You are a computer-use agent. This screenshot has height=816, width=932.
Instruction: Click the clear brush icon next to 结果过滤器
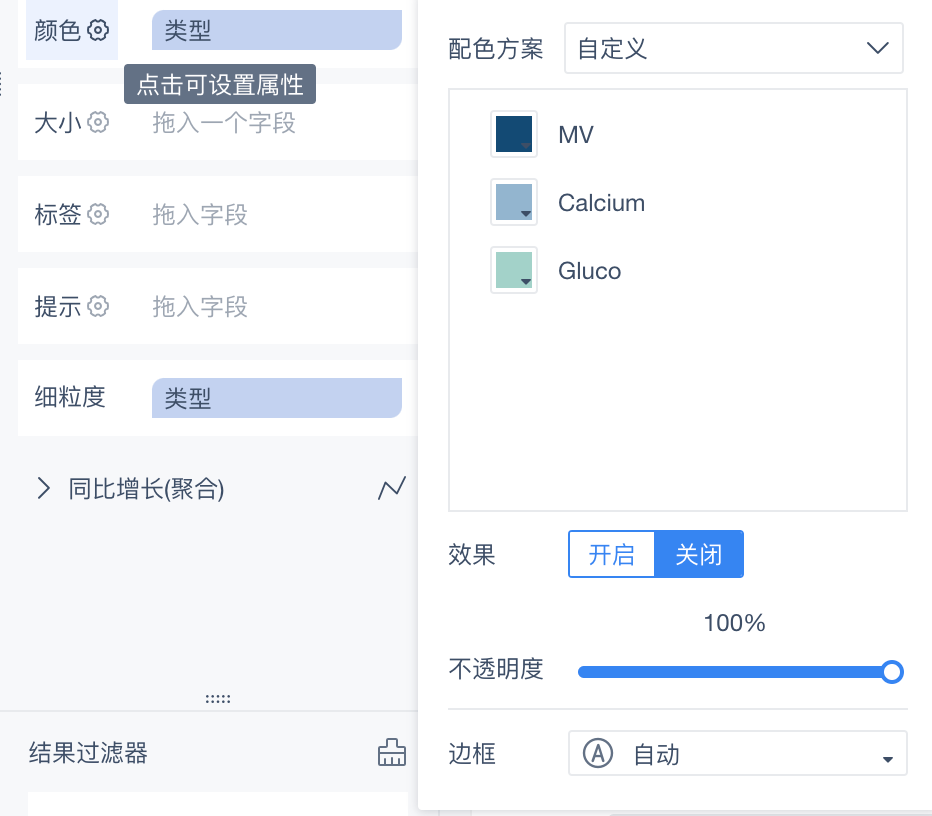tap(392, 752)
